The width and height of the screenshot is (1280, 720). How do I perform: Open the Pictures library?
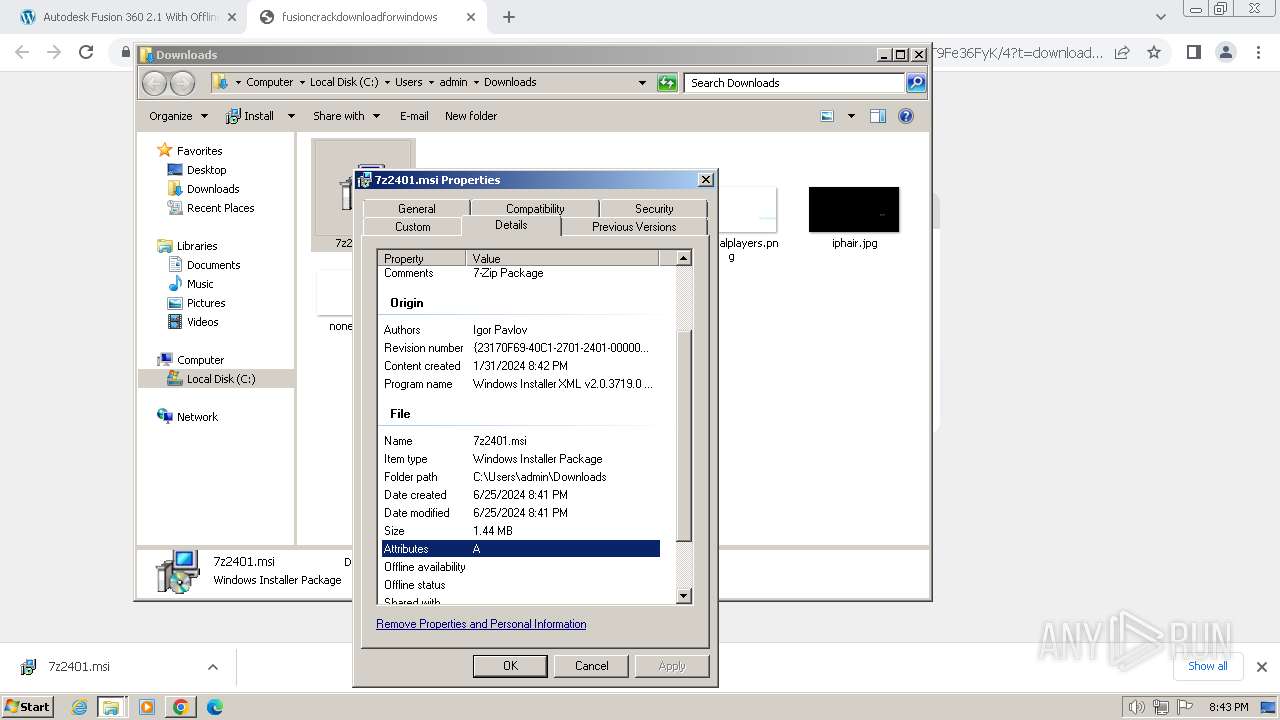coord(206,303)
